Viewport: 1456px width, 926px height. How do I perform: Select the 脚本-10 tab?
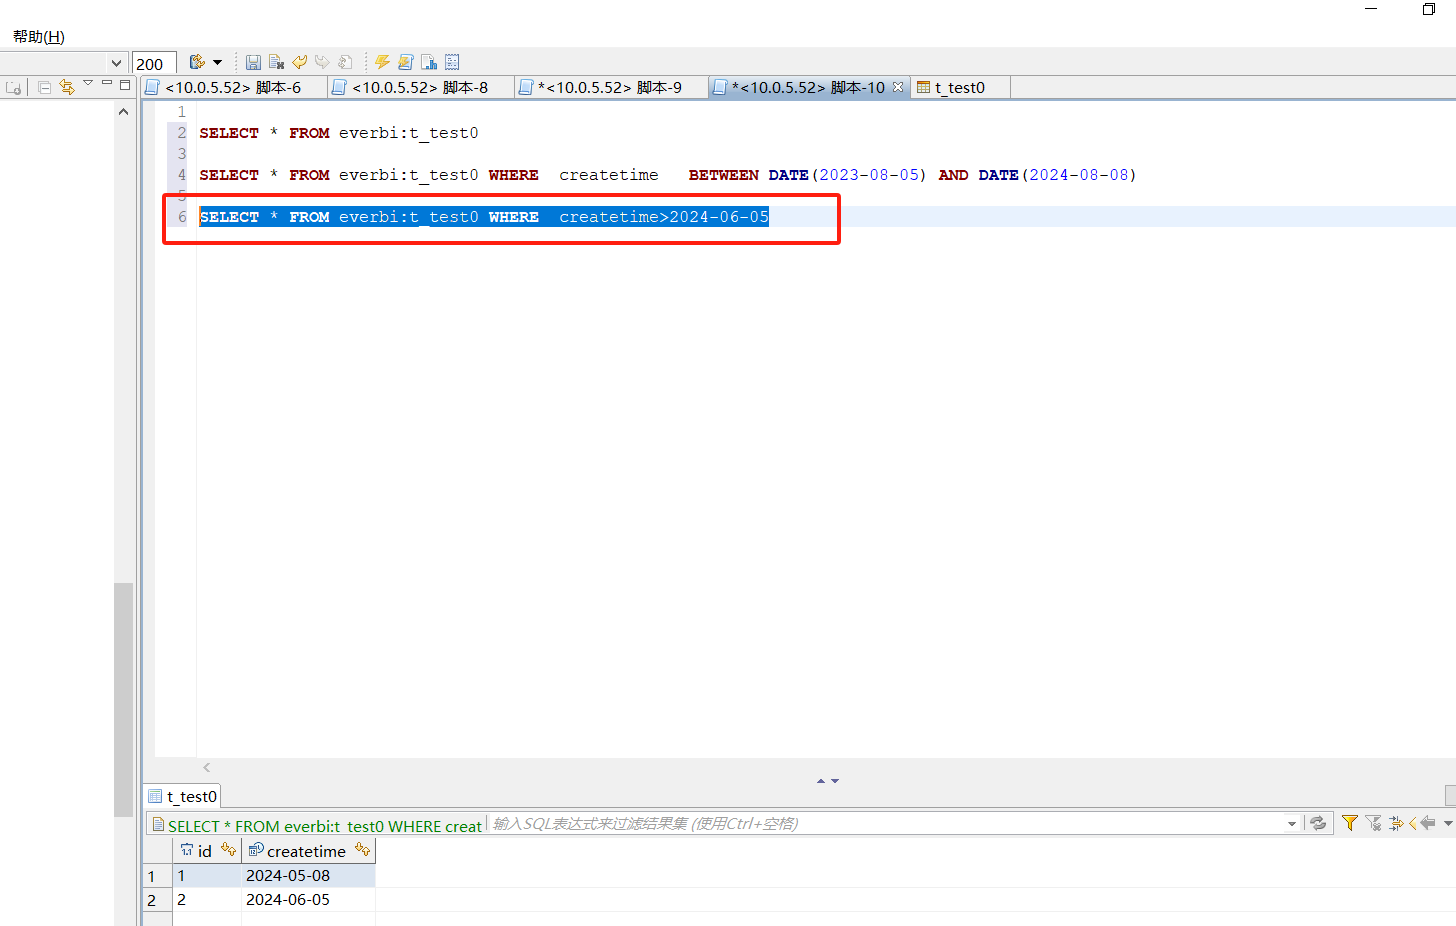pyautogui.click(x=807, y=87)
